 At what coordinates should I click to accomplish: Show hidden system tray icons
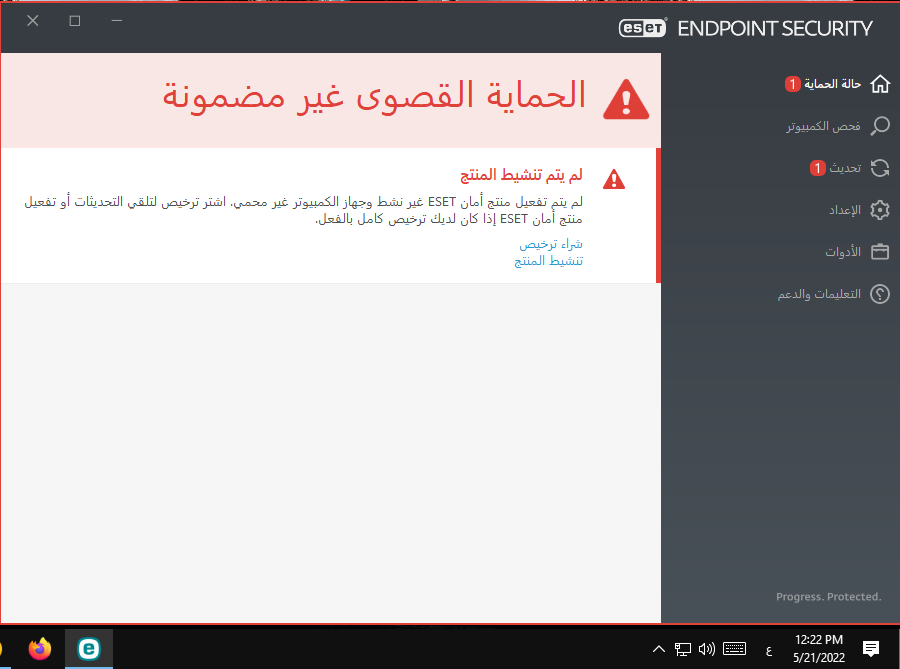pos(659,649)
